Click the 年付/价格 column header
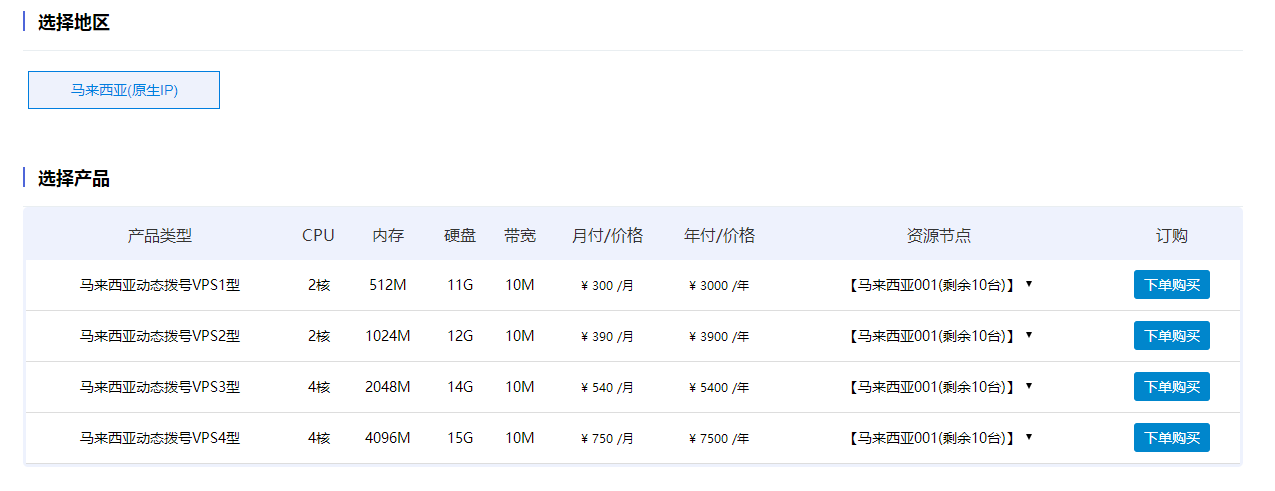Image resolution: width=1275 pixels, height=491 pixels. [719, 236]
